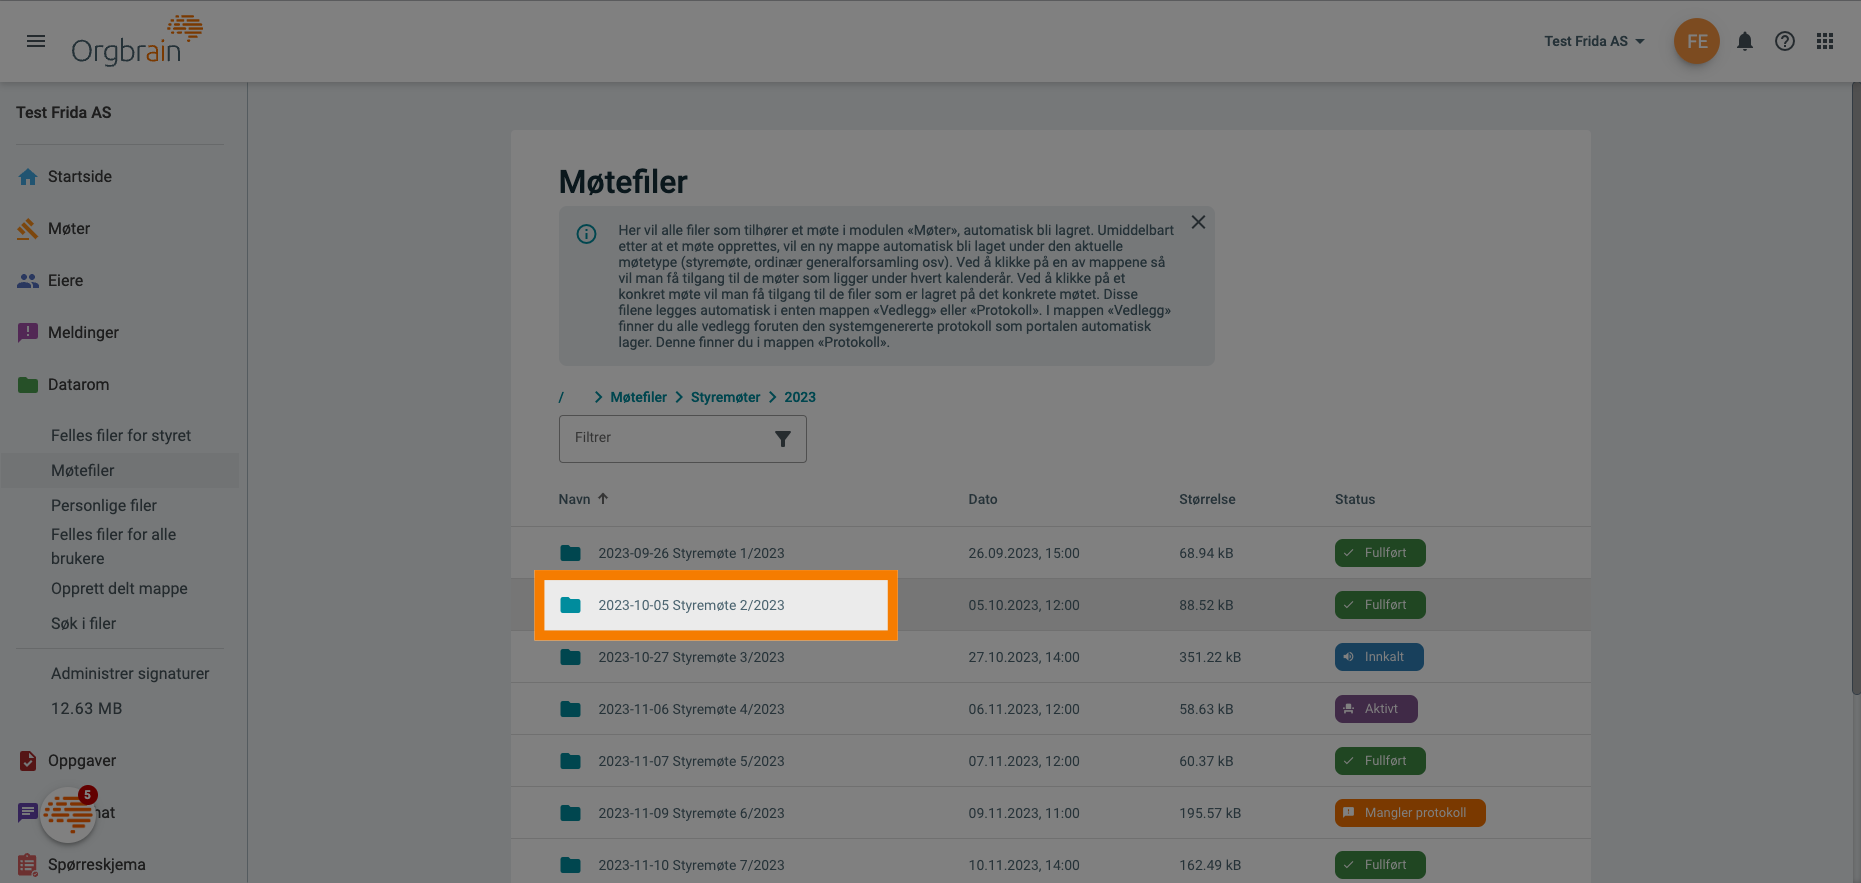Go to Møtefiler breadcrumb

pyautogui.click(x=638, y=397)
